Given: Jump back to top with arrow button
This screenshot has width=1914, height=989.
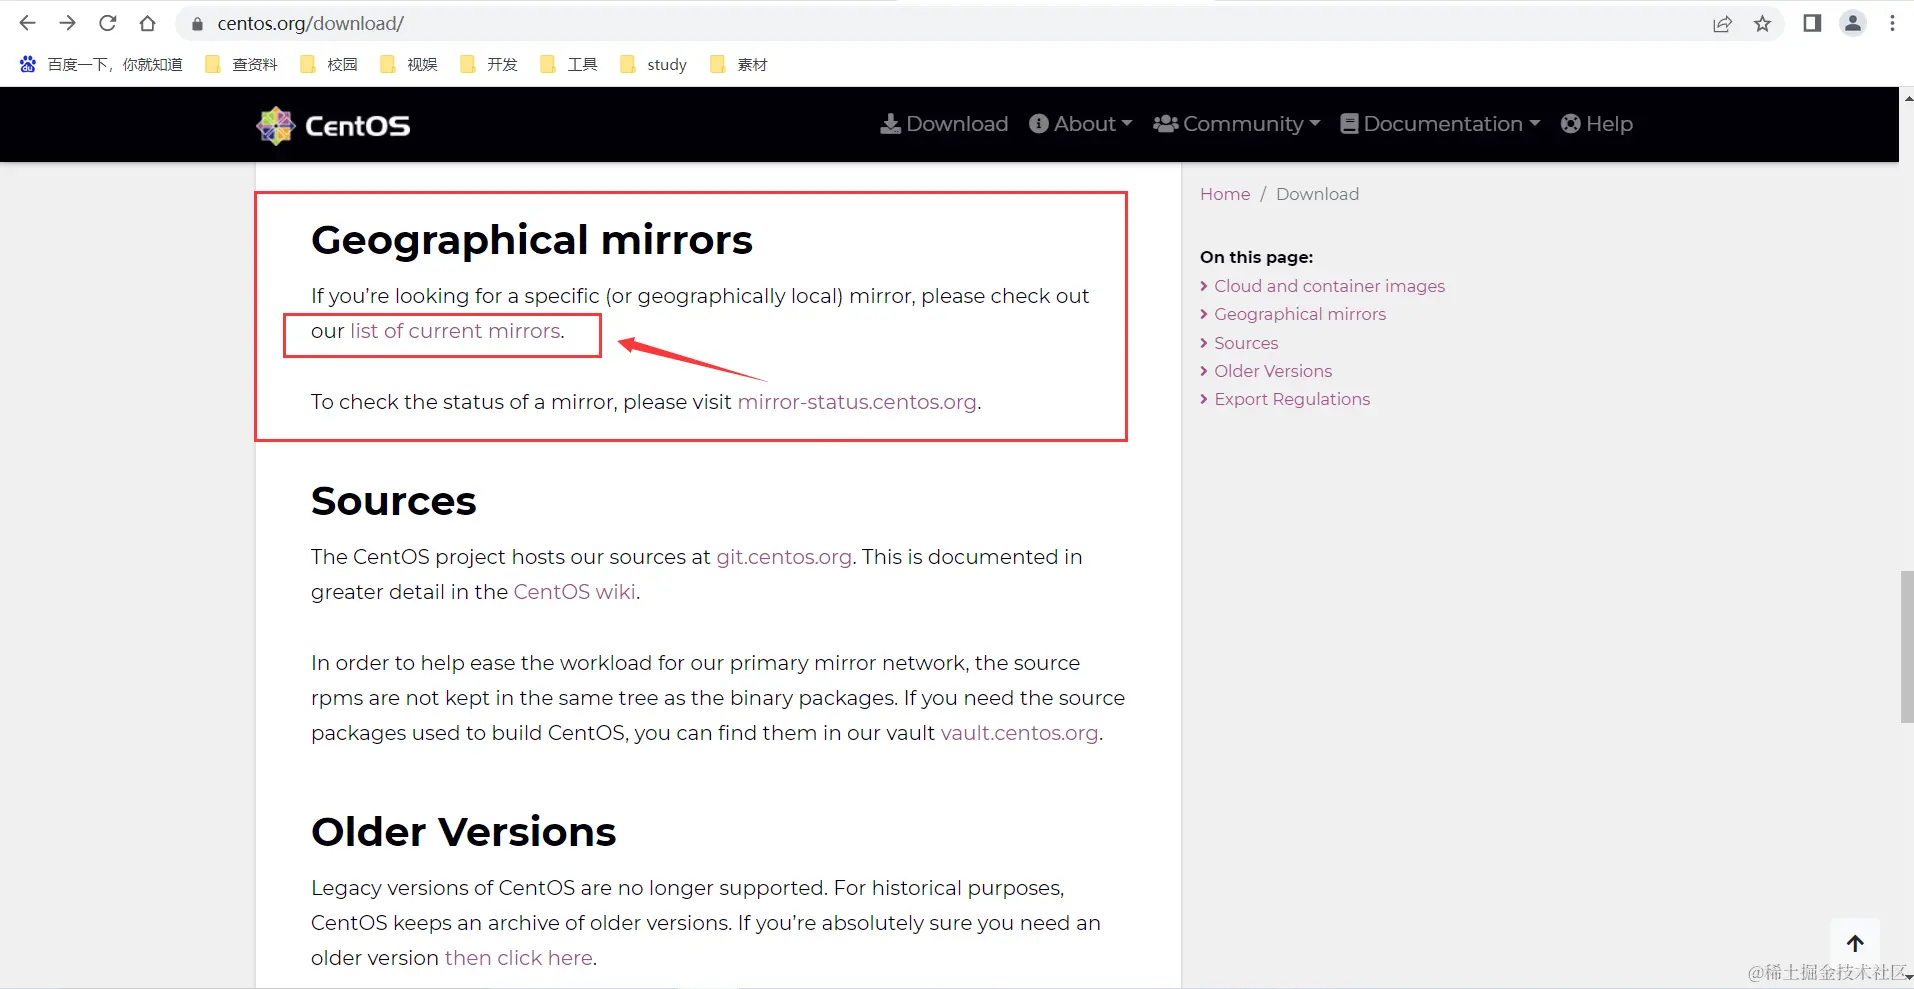Looking at the screenshot, I should (1855, 943).
